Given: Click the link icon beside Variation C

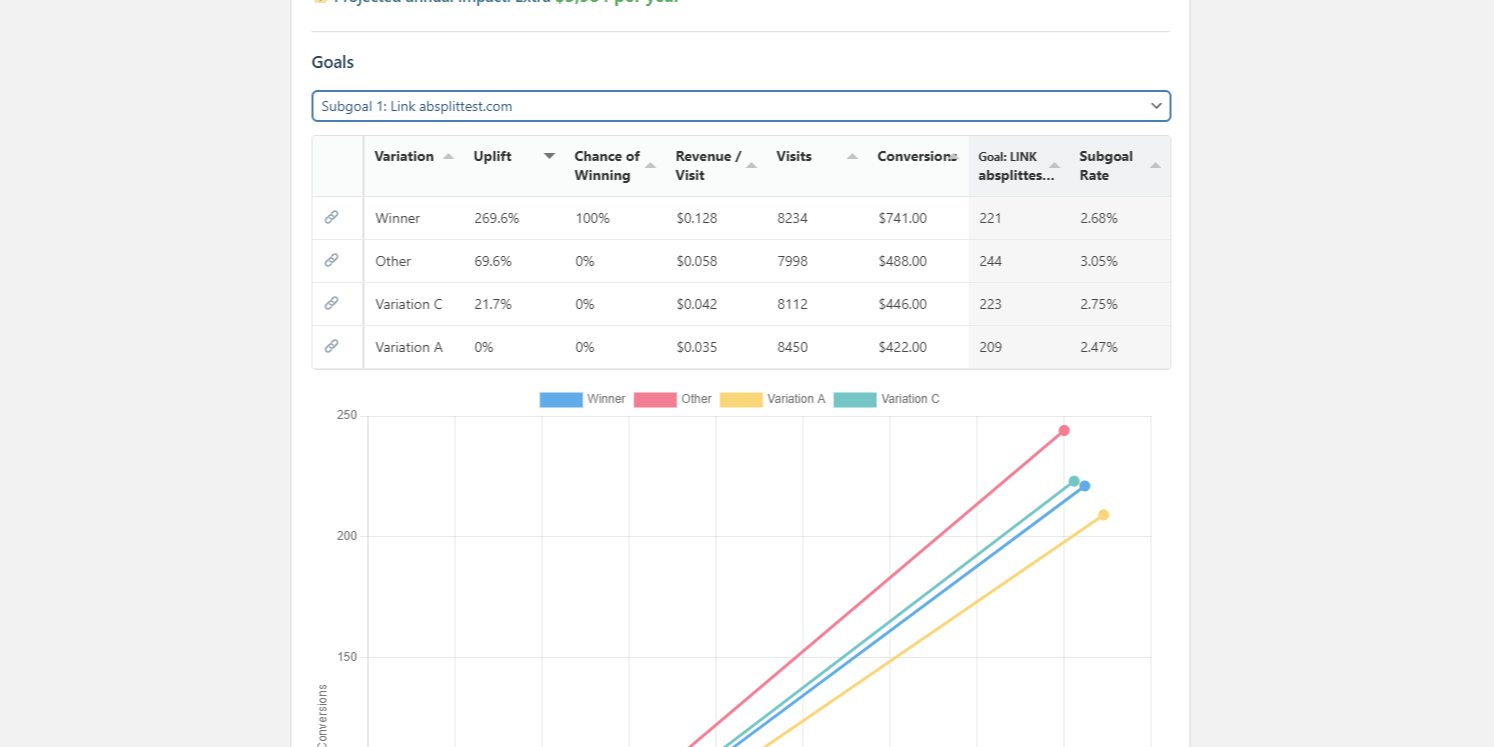Looking at the screenshot, I should [331, 303].
